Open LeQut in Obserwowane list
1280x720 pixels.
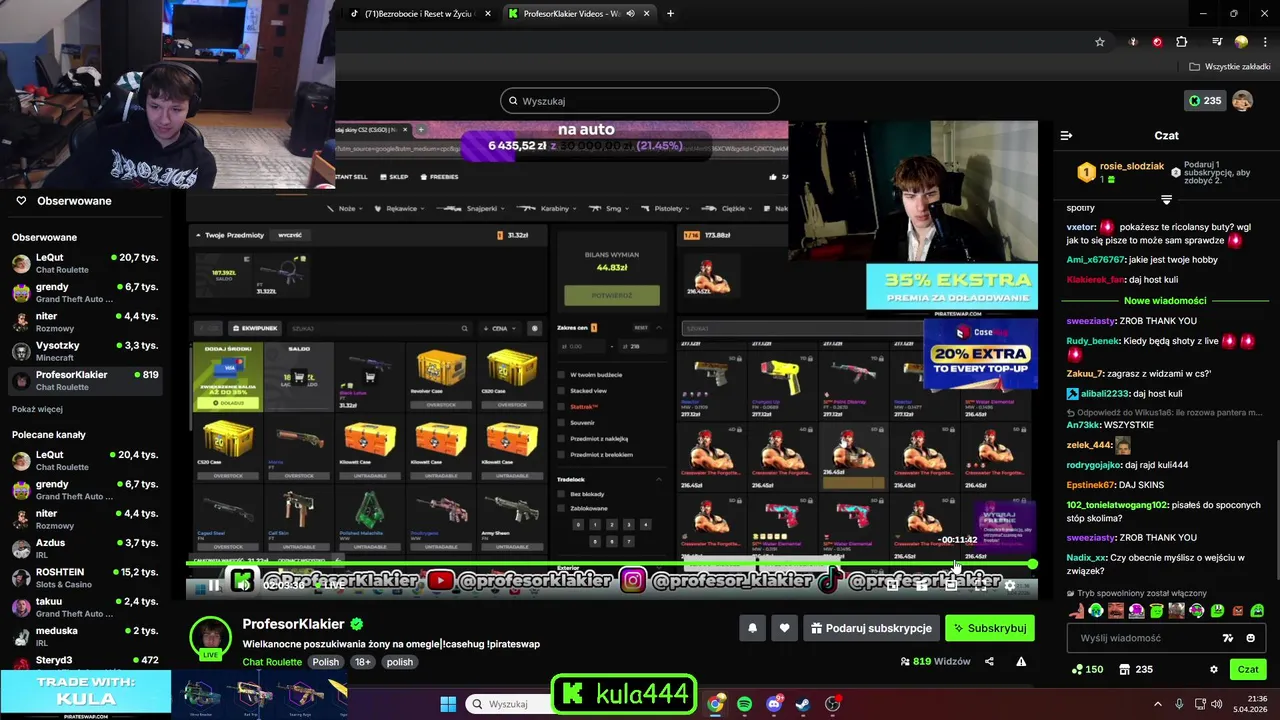click(85, 264)
